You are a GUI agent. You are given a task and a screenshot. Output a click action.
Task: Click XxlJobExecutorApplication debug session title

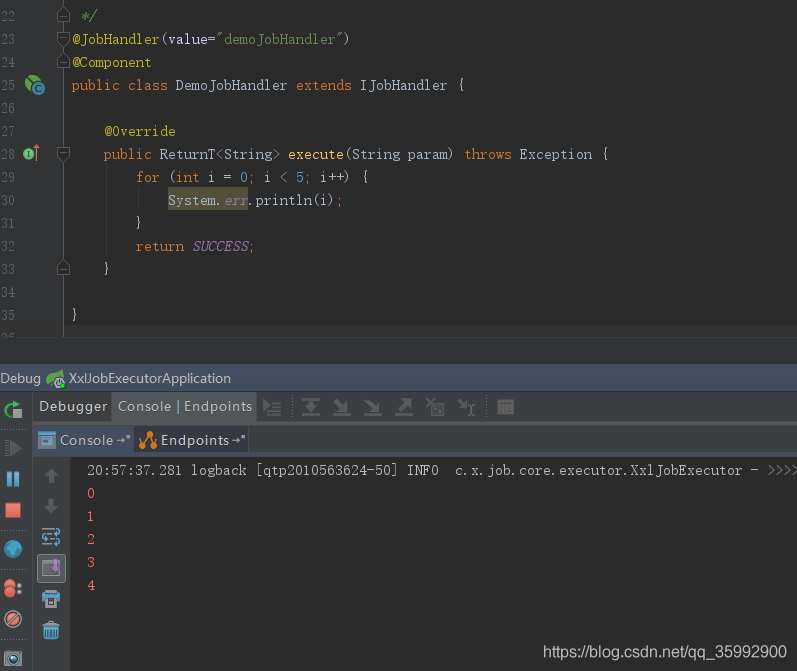(x=149, y=378)
